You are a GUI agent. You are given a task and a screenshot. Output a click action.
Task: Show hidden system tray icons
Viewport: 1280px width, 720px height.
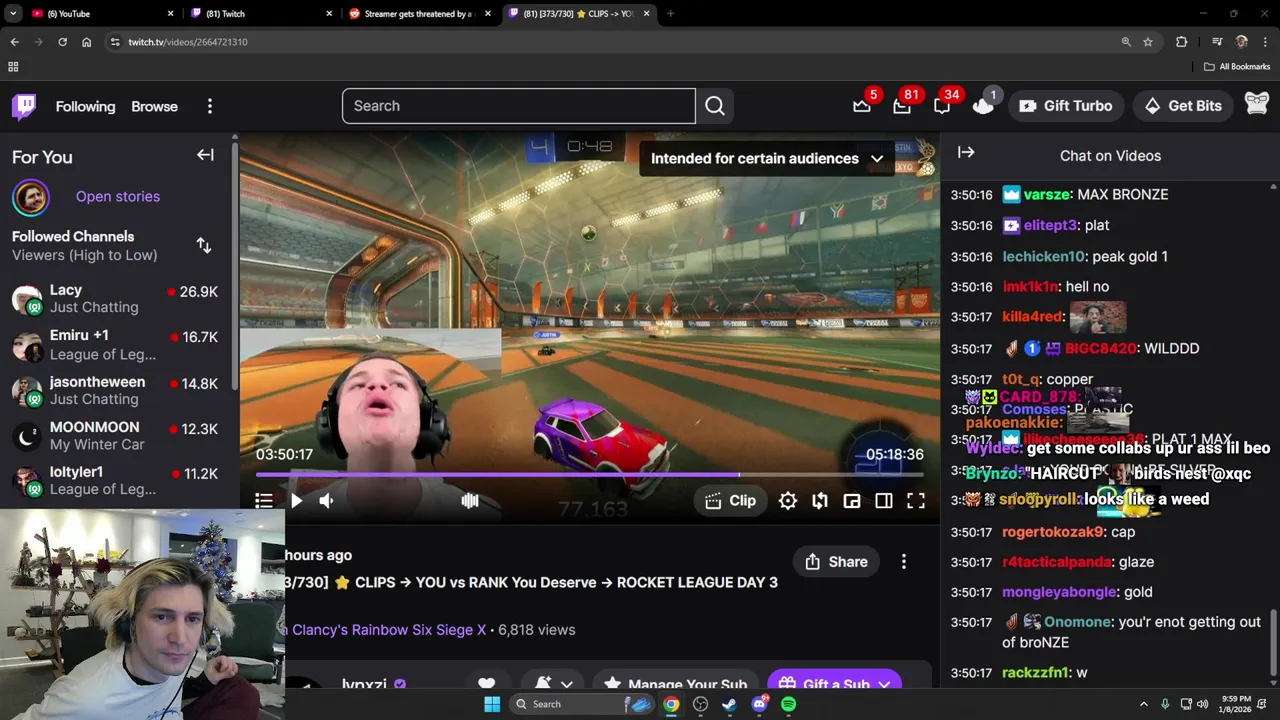click(1143, 704)
